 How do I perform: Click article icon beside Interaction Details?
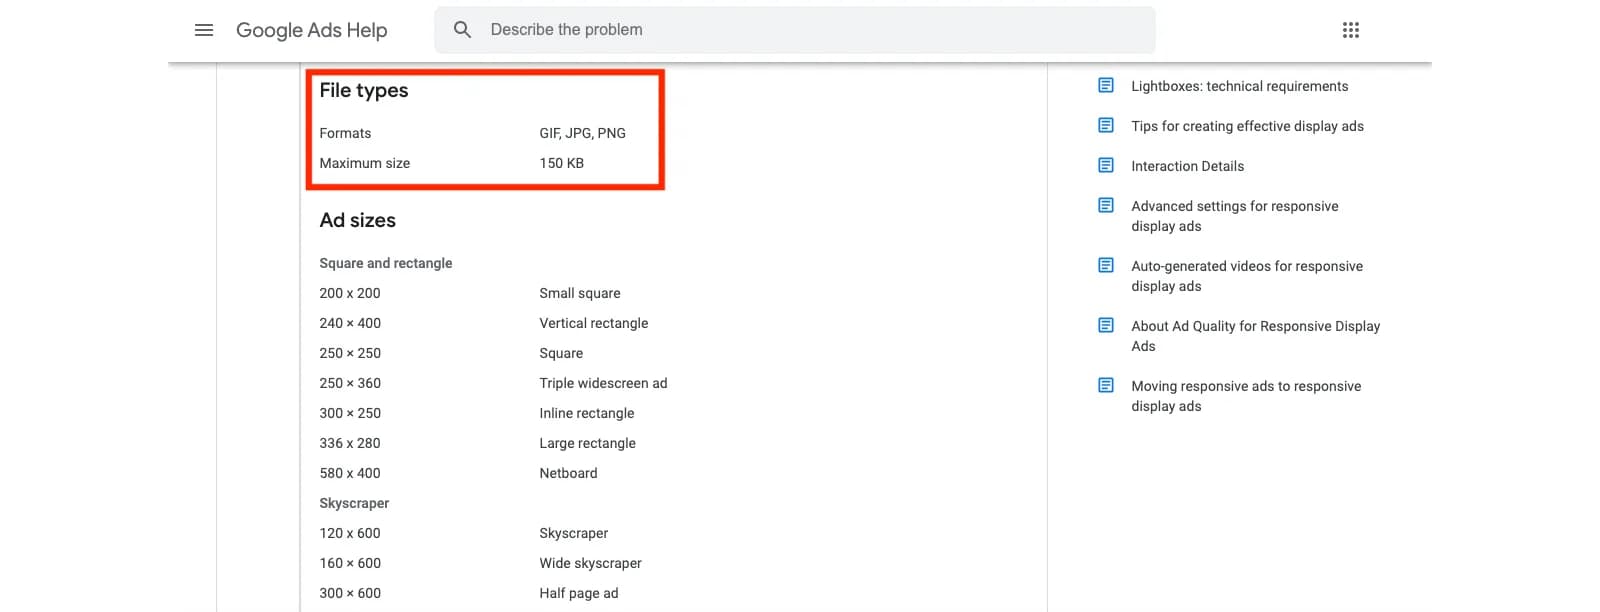click(x=1106, y=165)
